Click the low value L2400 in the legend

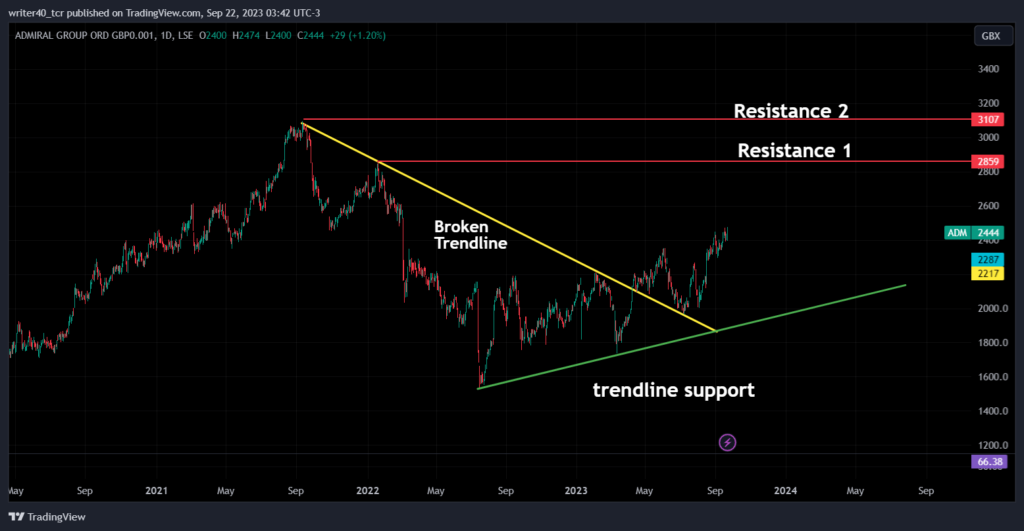[278, 35]
